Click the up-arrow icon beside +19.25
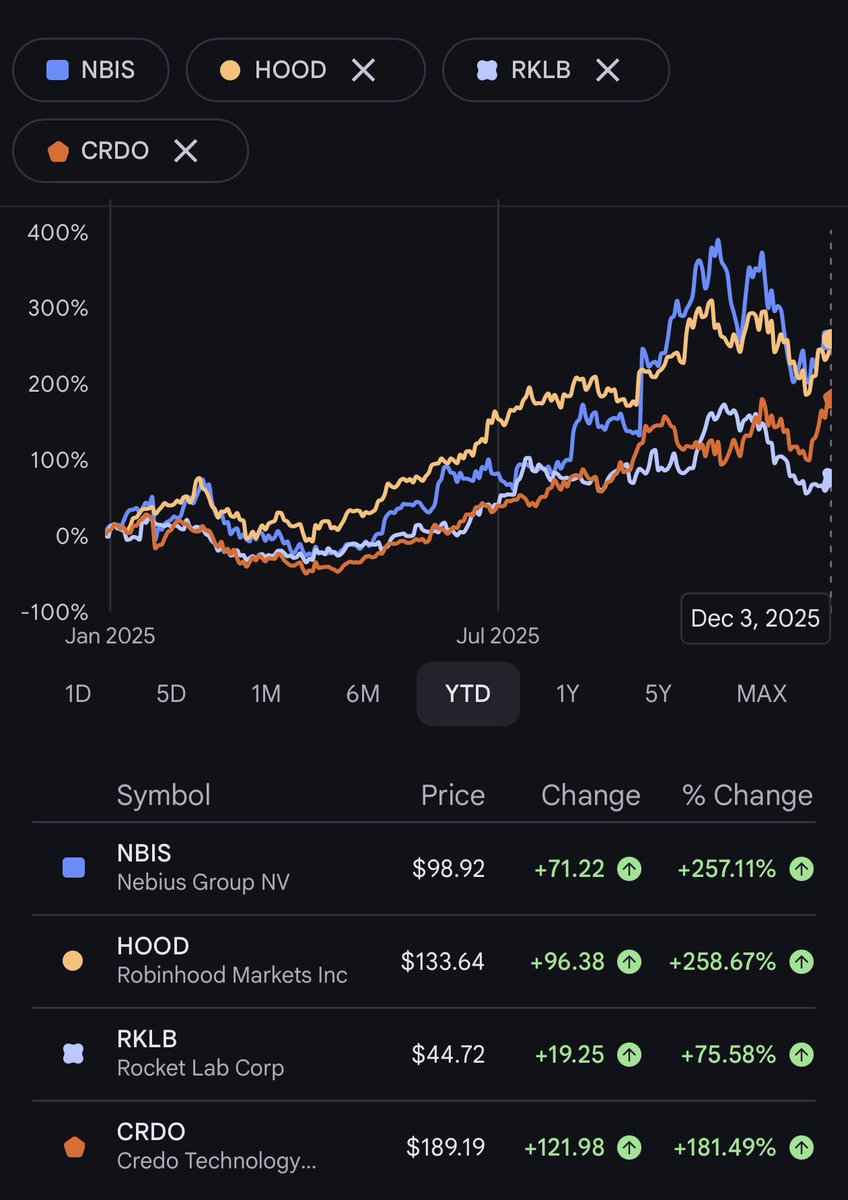Image resolution: width=848 pixels, height=1200 pixels. click(x=628, y=1055)
